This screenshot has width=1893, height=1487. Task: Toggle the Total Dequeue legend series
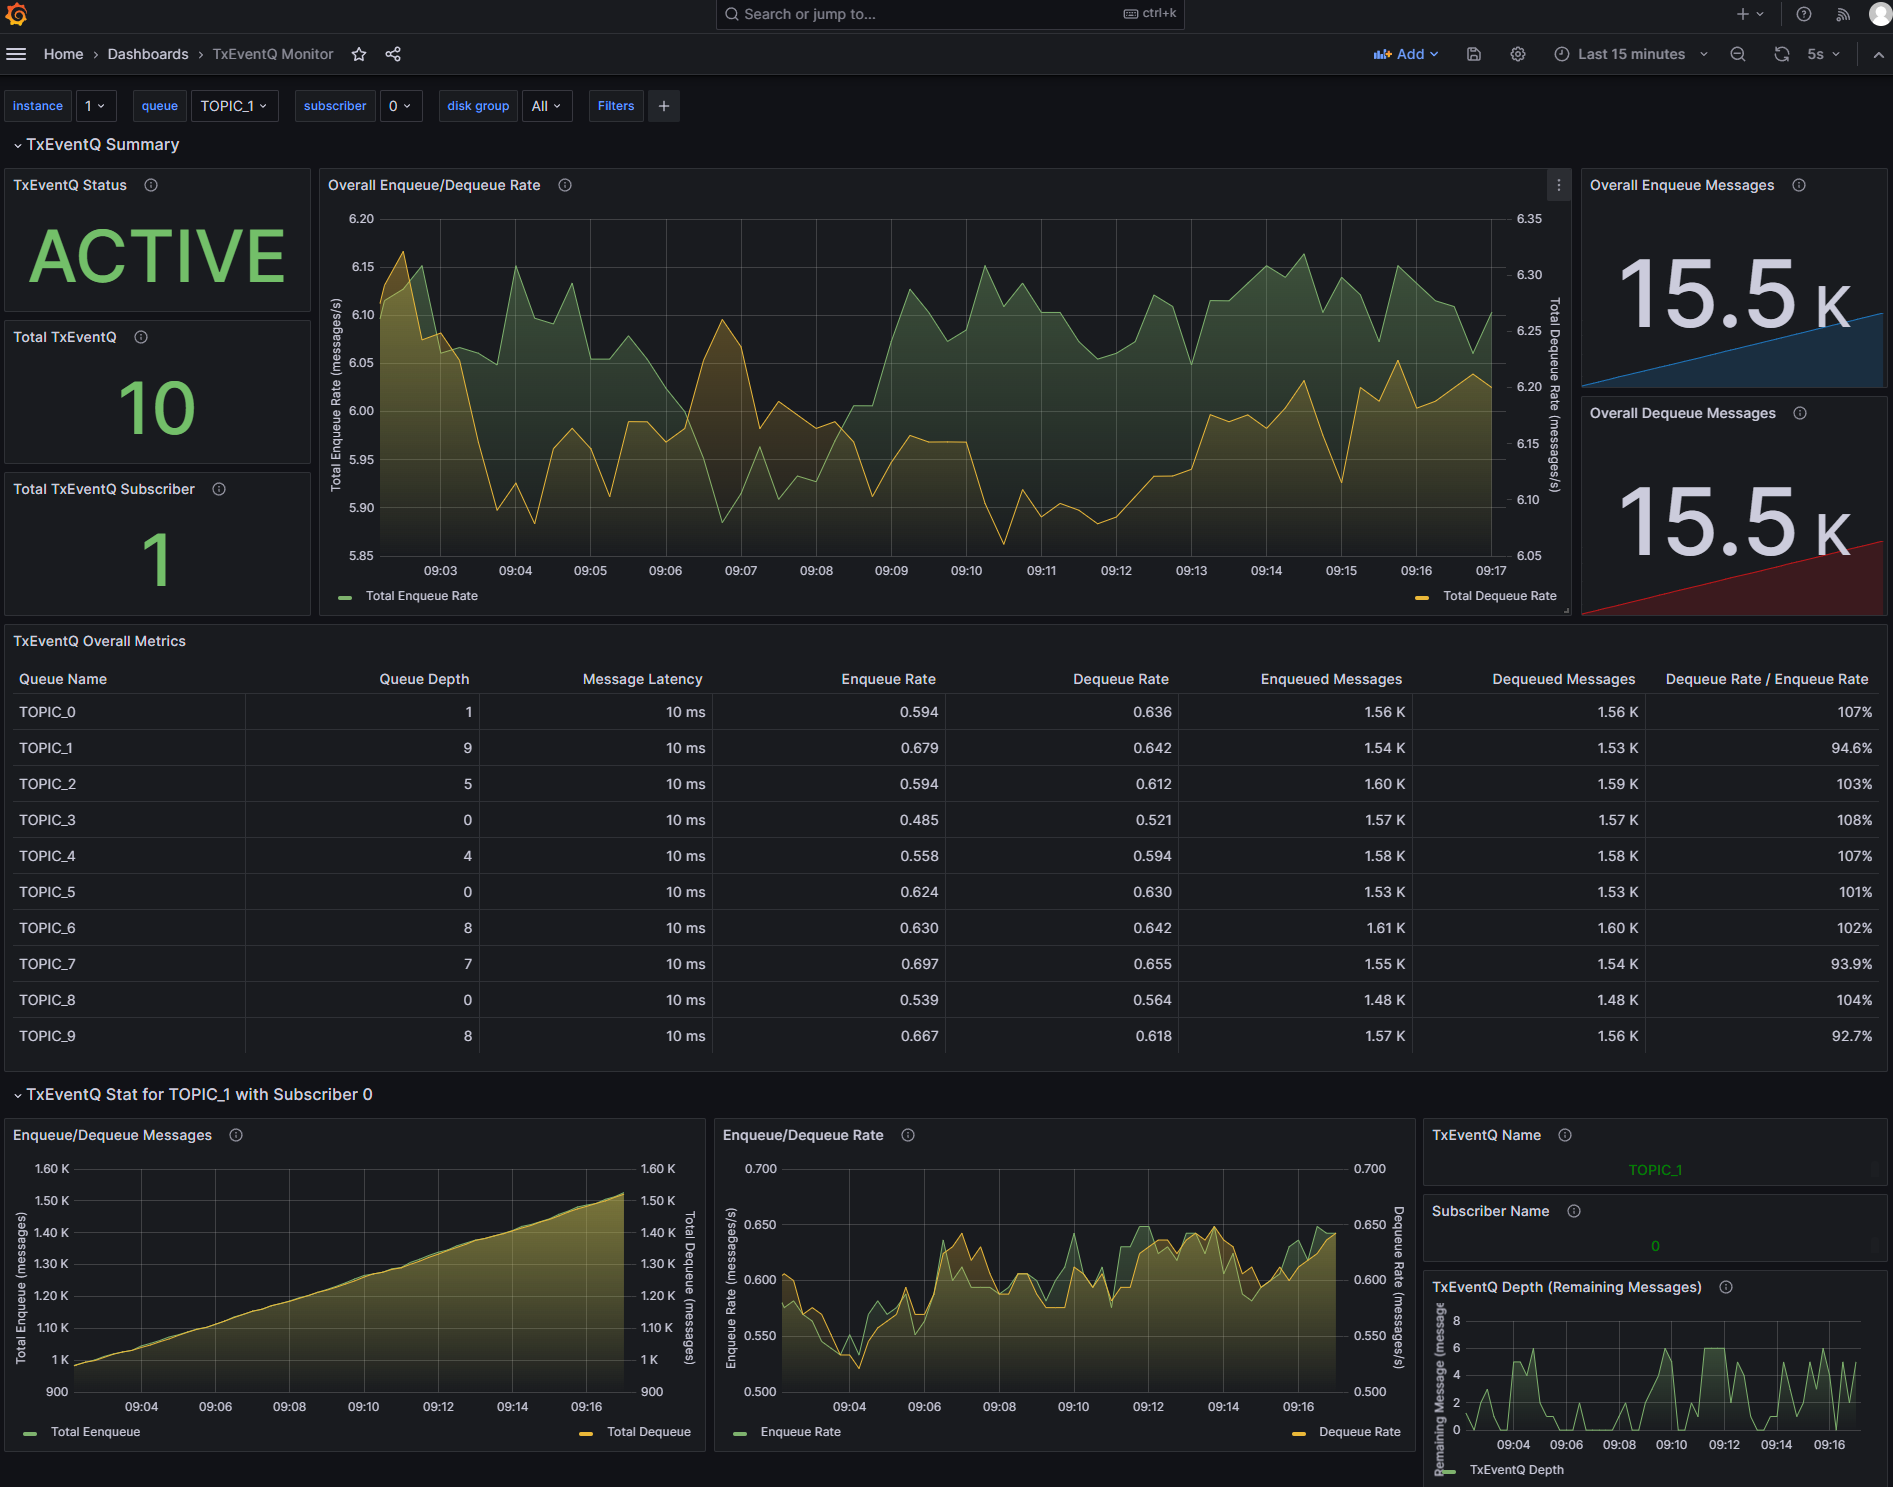coord(648,1431)
